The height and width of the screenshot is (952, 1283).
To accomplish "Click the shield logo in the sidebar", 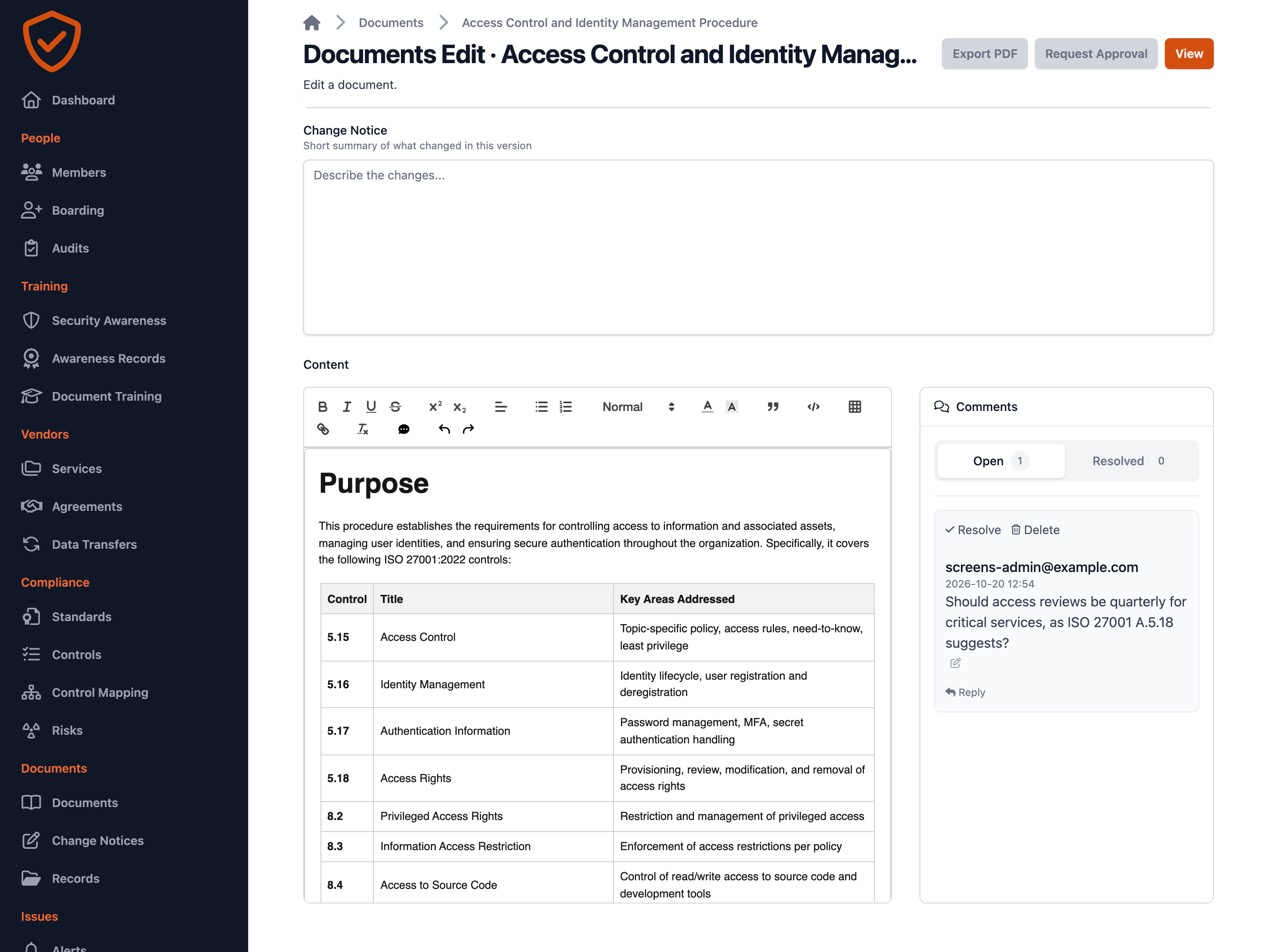I will [51, 41].
